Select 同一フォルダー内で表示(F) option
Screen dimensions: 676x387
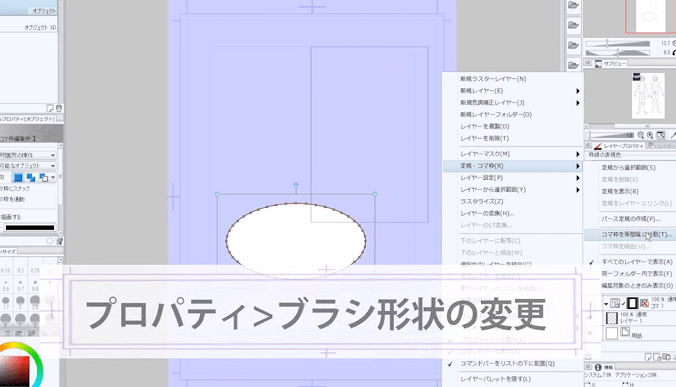point(637,274)
